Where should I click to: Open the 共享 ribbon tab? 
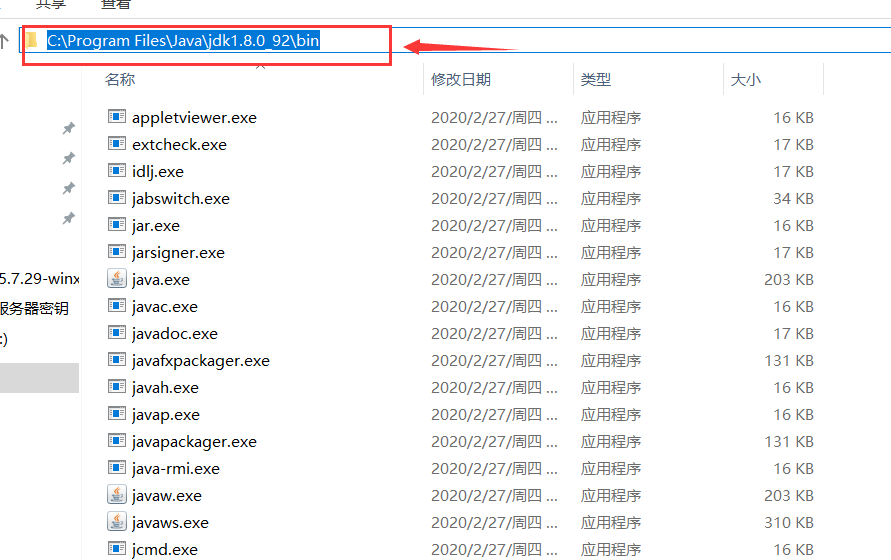point(51,5)
